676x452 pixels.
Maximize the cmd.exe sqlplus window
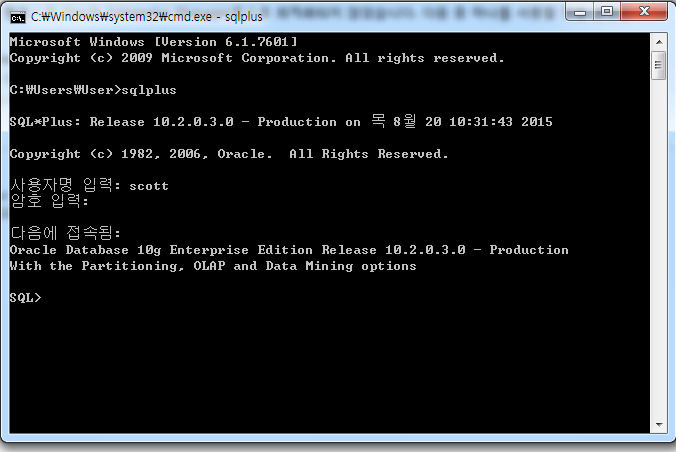tap(607, 12)
